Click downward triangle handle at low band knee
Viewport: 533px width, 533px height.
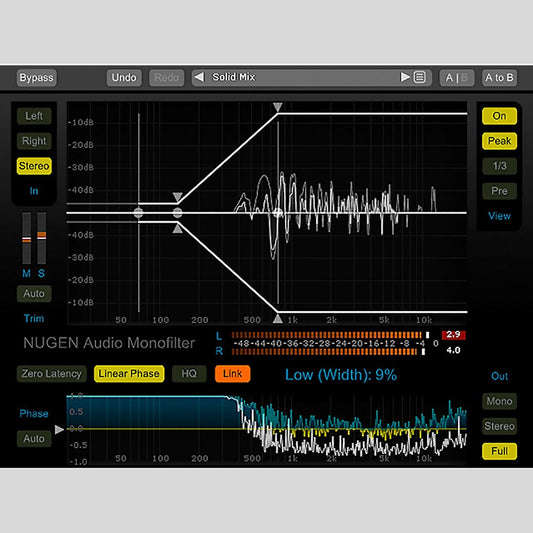(x=177, y=197)
